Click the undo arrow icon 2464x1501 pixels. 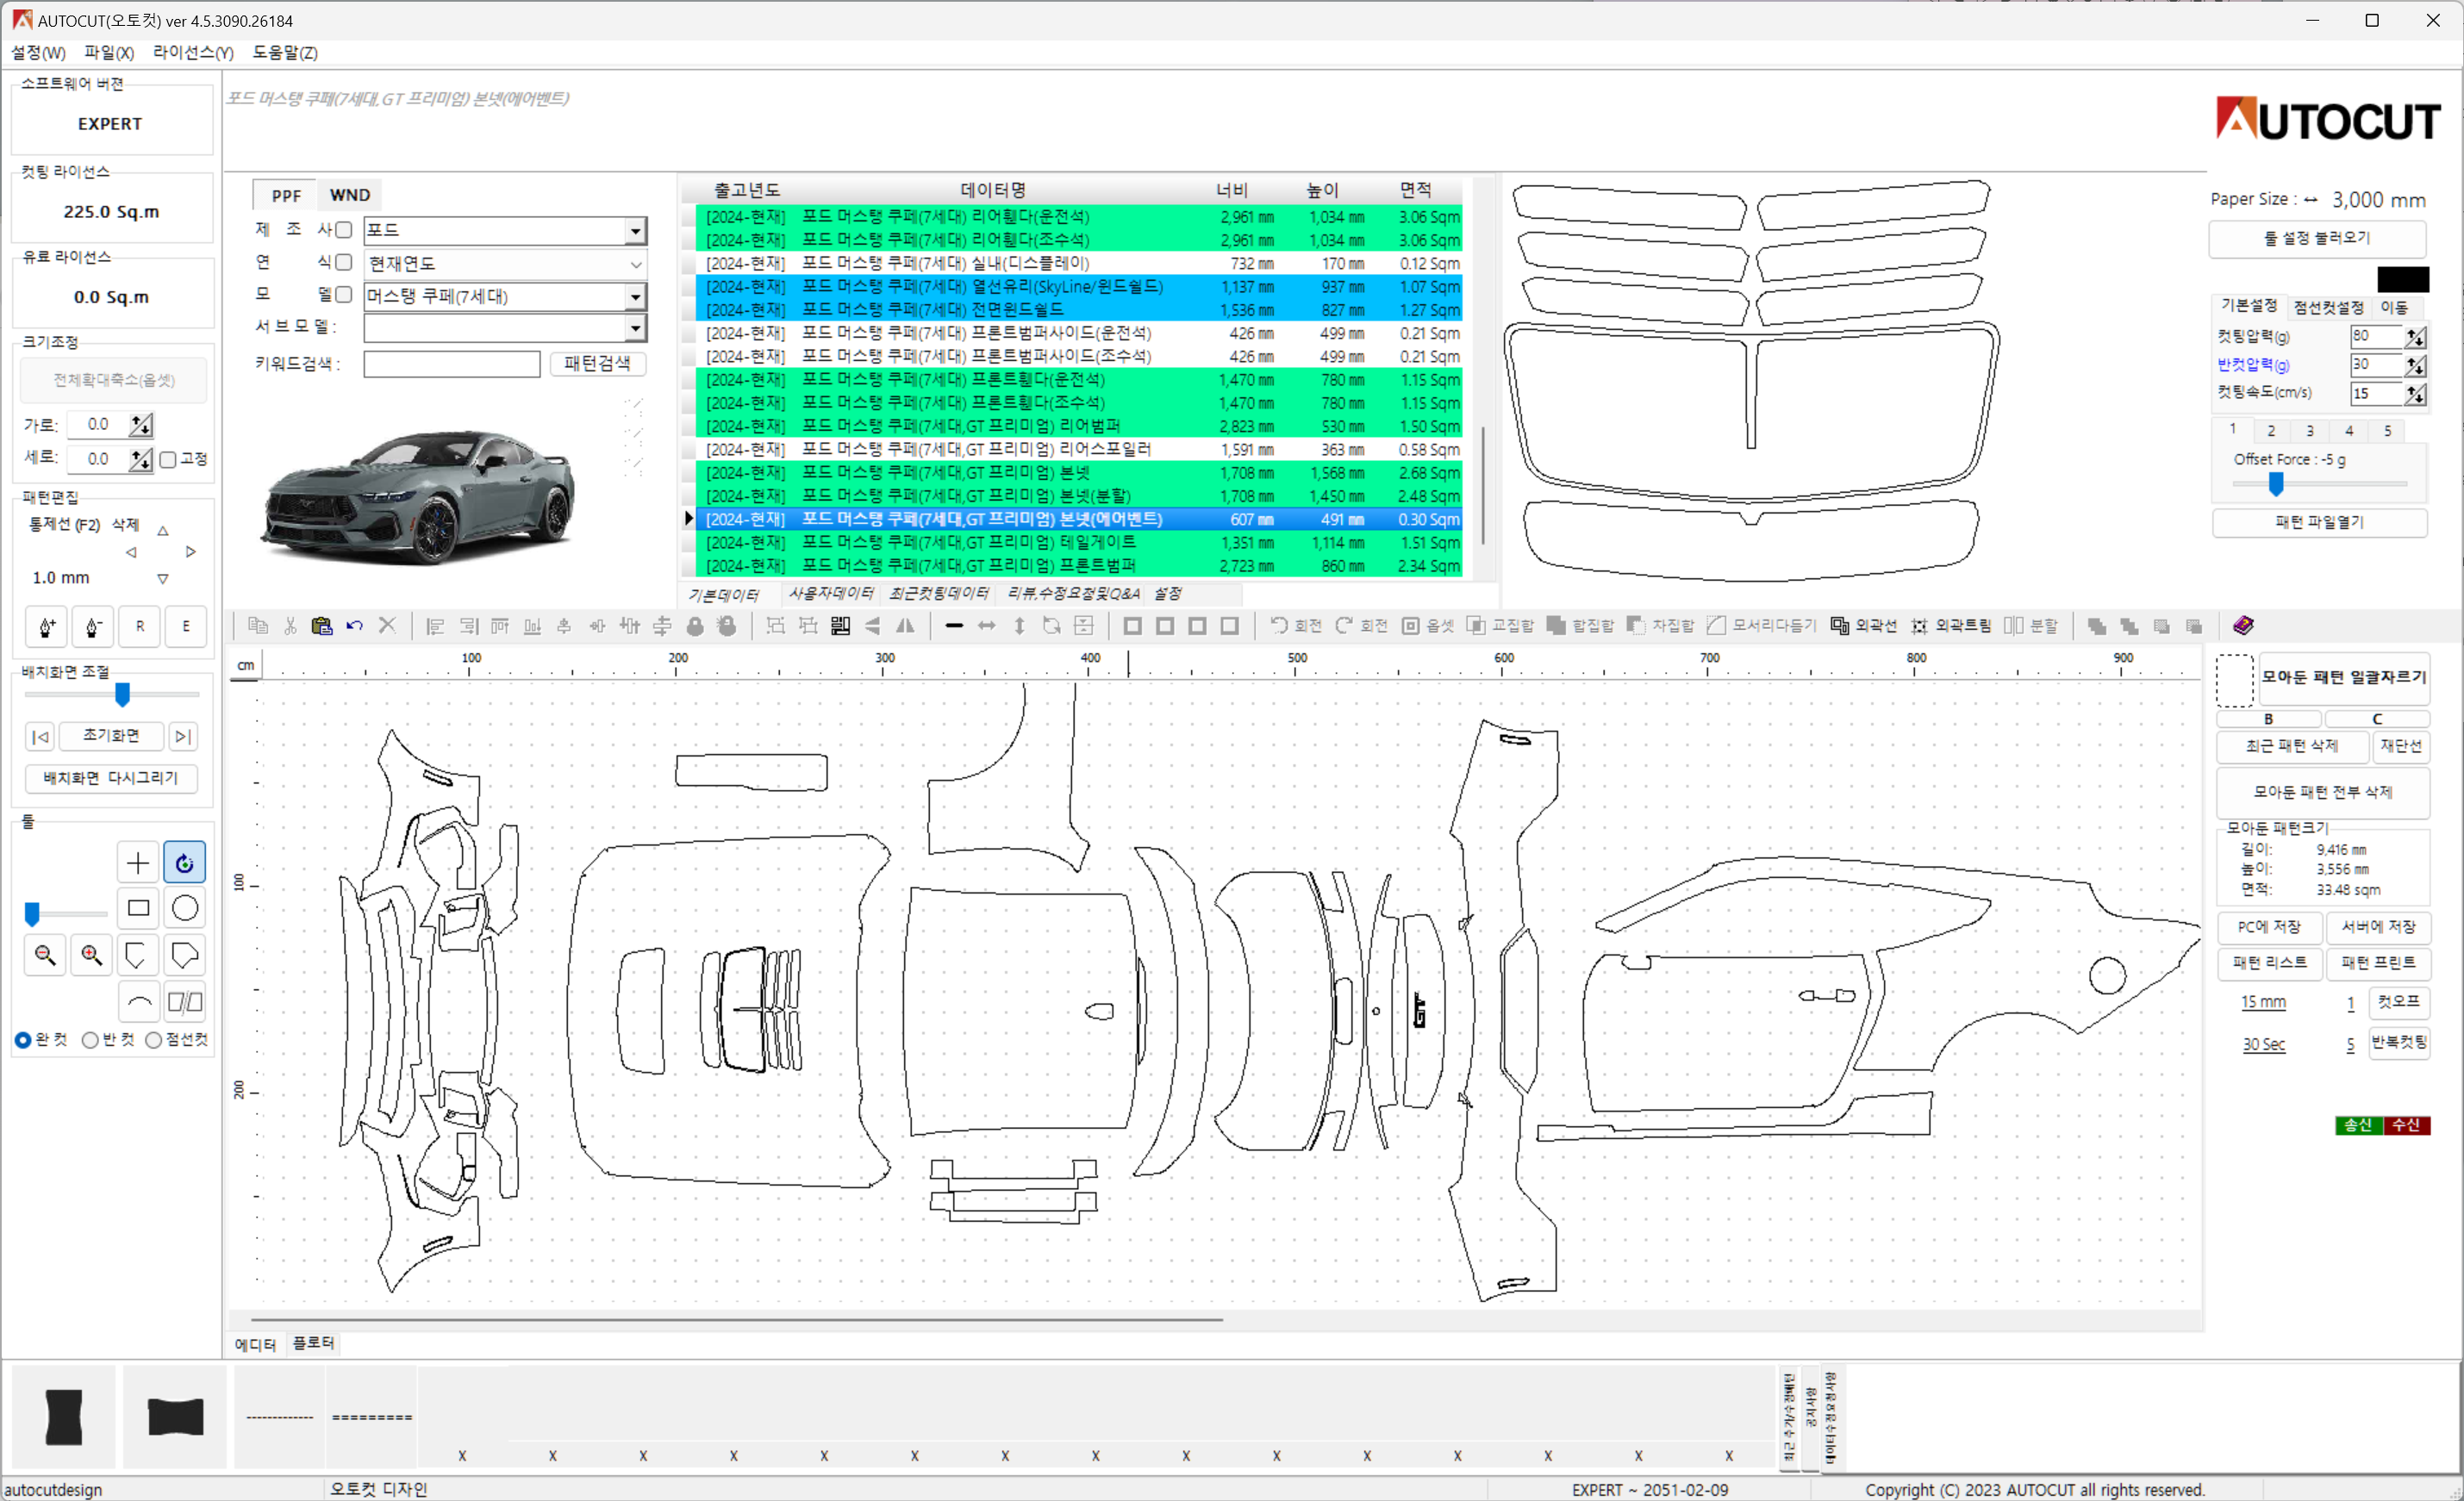tap(354, 626)
